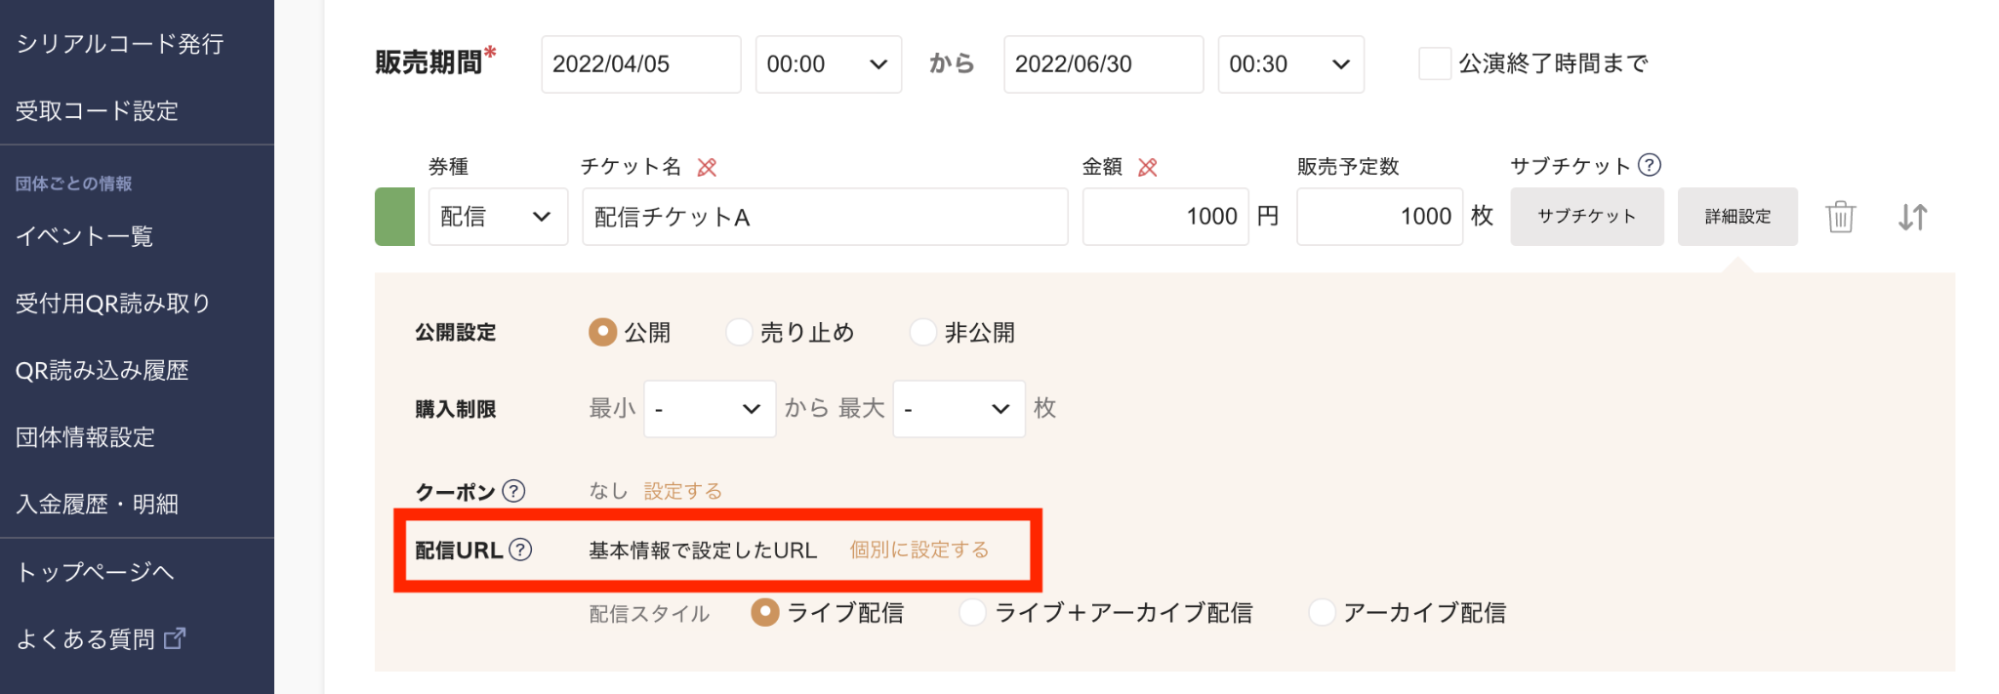Click help icon beside クーポン label

[514, 491]
